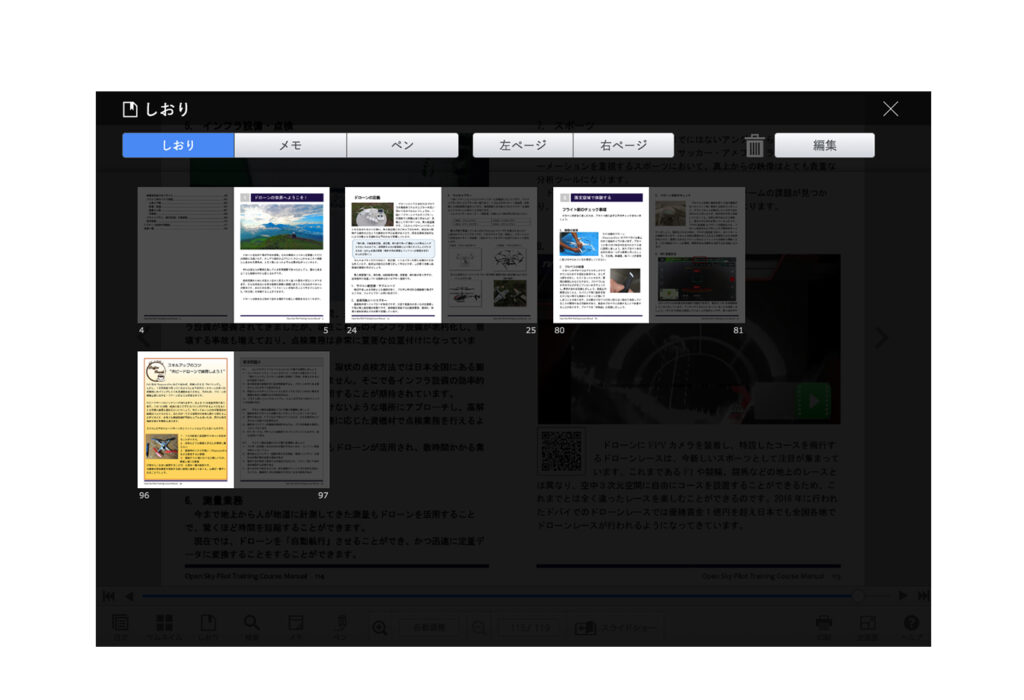Go to bookmarked page 80 thumbnail
The height and width of the screenshot is (700, 1024).
click(601, 254)
